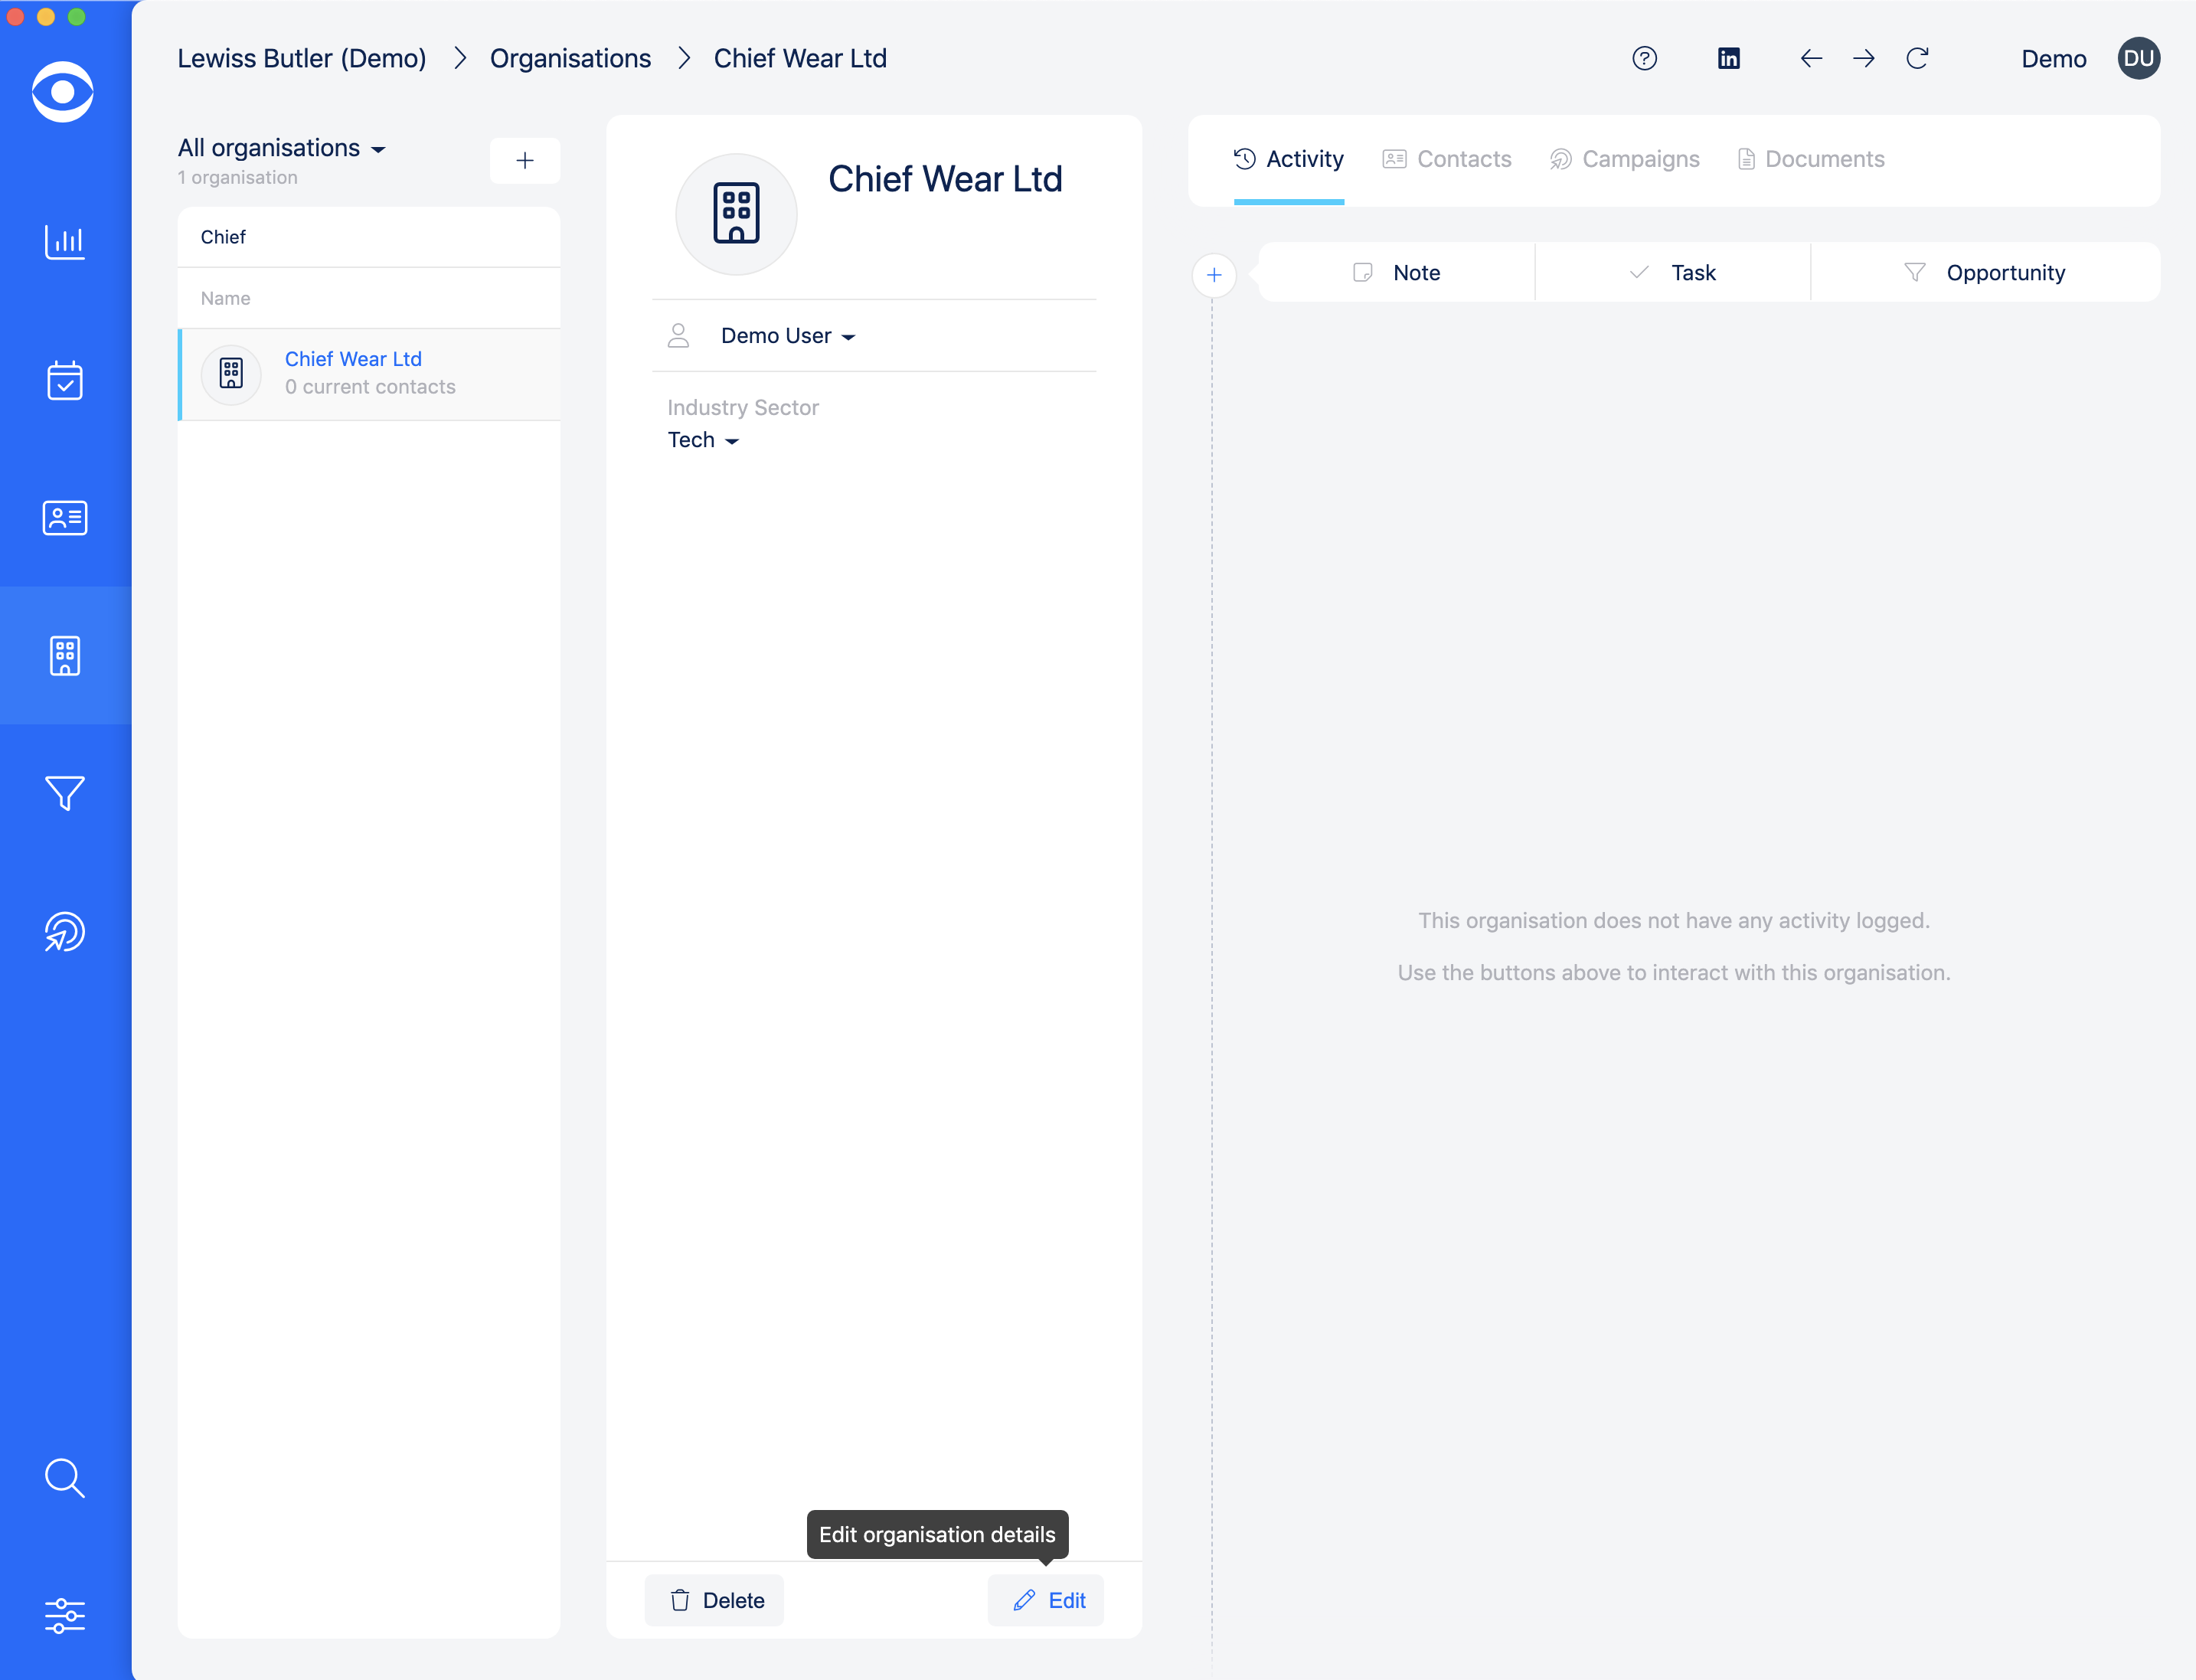The width and height of the screenshot is (2196, 1680).
Task: Switch to the Contacts tab
Action: pos(1447,159)
